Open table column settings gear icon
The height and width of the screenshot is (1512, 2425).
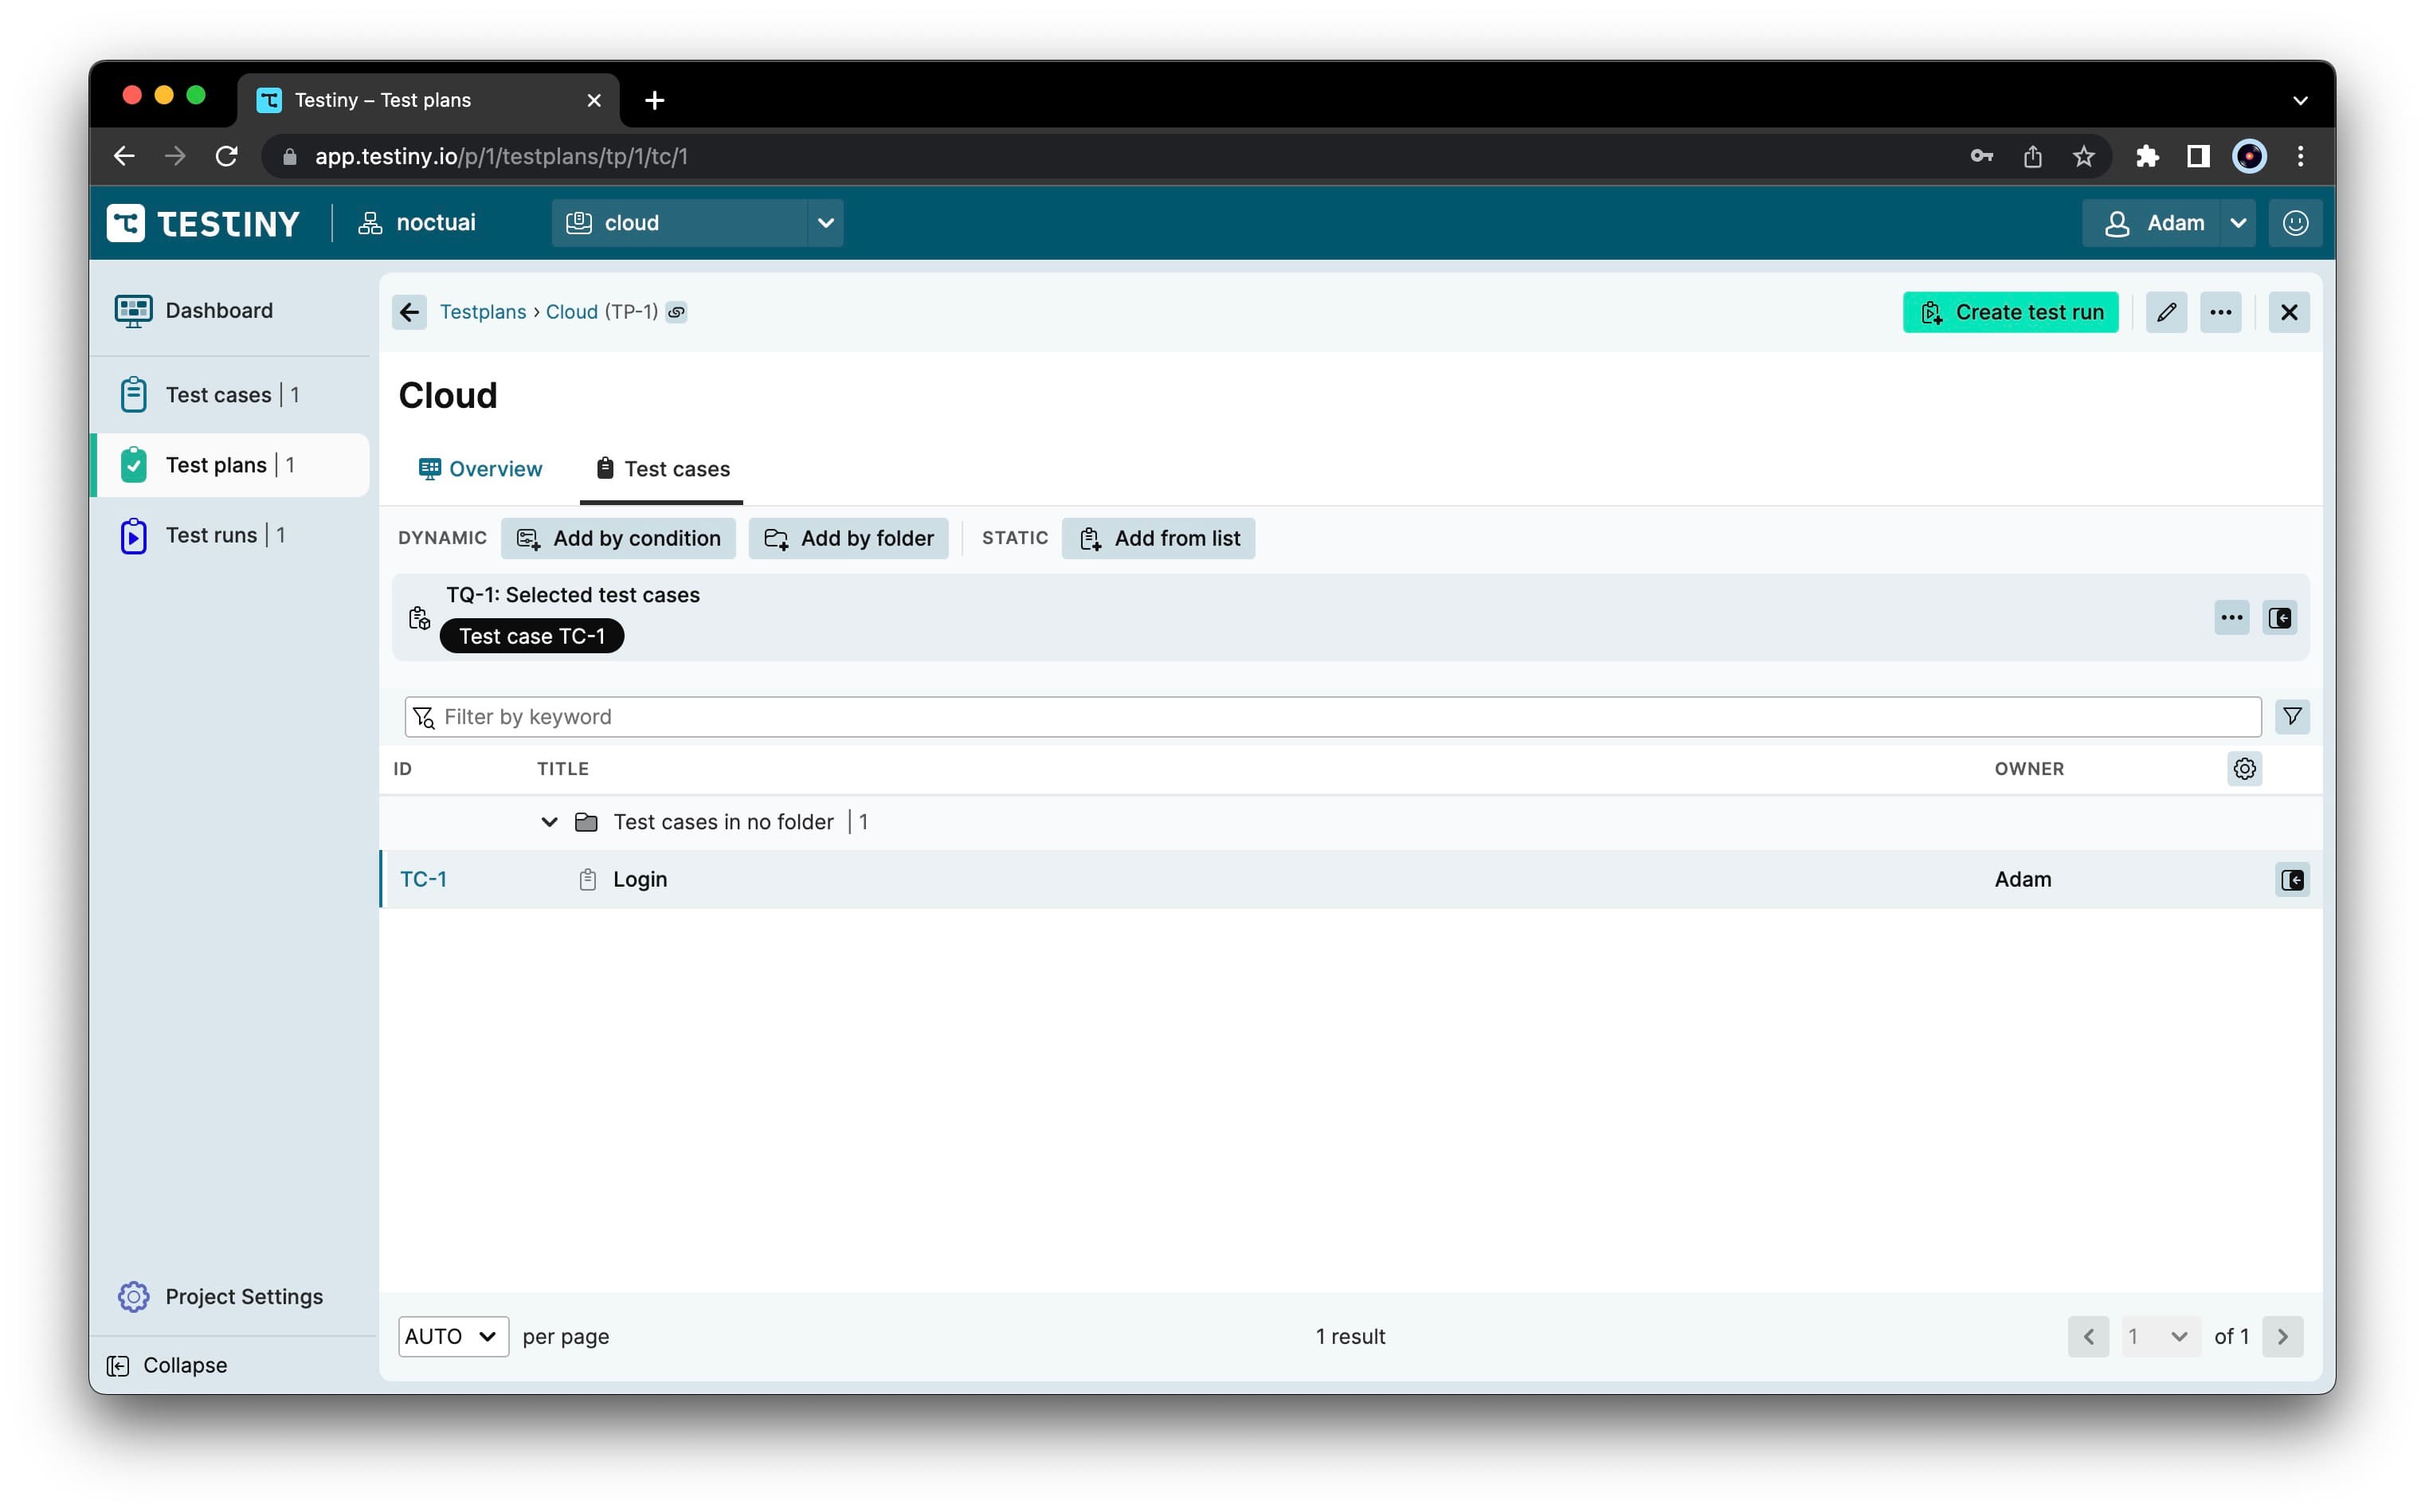coord(2244,768)
